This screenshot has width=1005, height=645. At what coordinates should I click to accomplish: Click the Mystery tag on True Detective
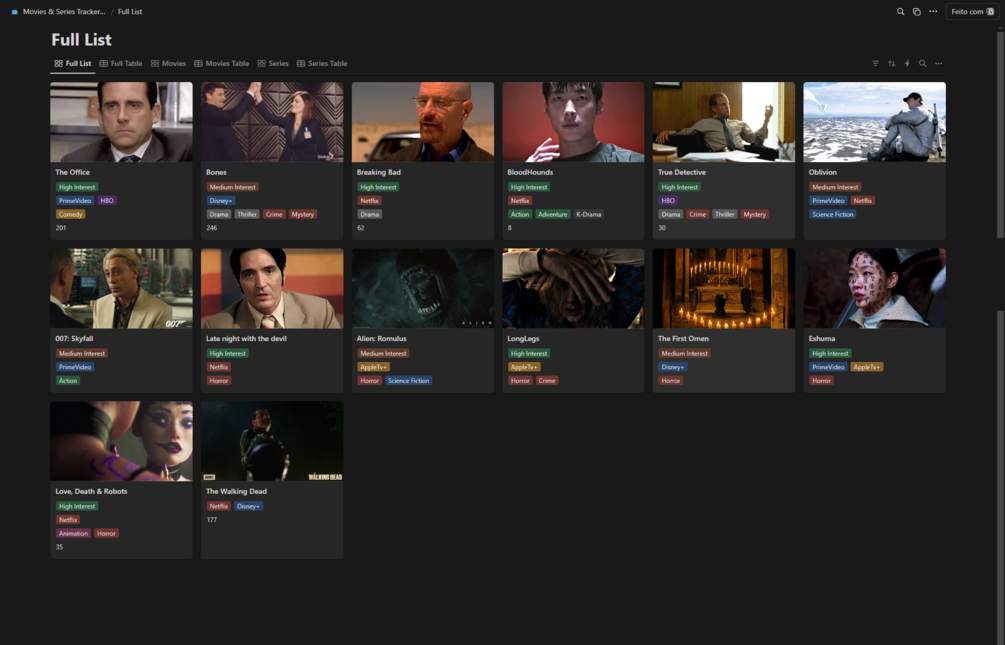(x=754, y=214)
